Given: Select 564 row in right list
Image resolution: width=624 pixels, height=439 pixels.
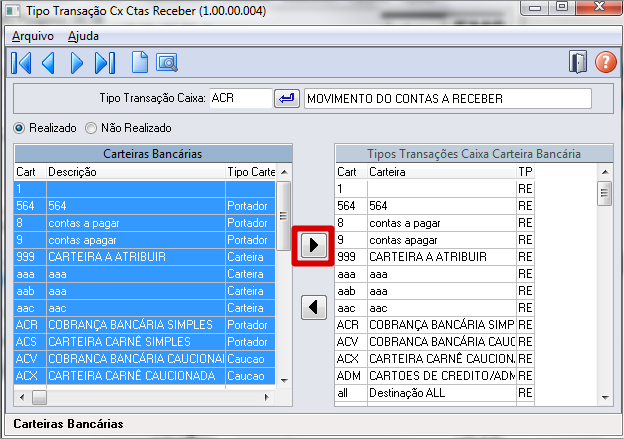Looking at the screenshot, I should click(435, 206).
